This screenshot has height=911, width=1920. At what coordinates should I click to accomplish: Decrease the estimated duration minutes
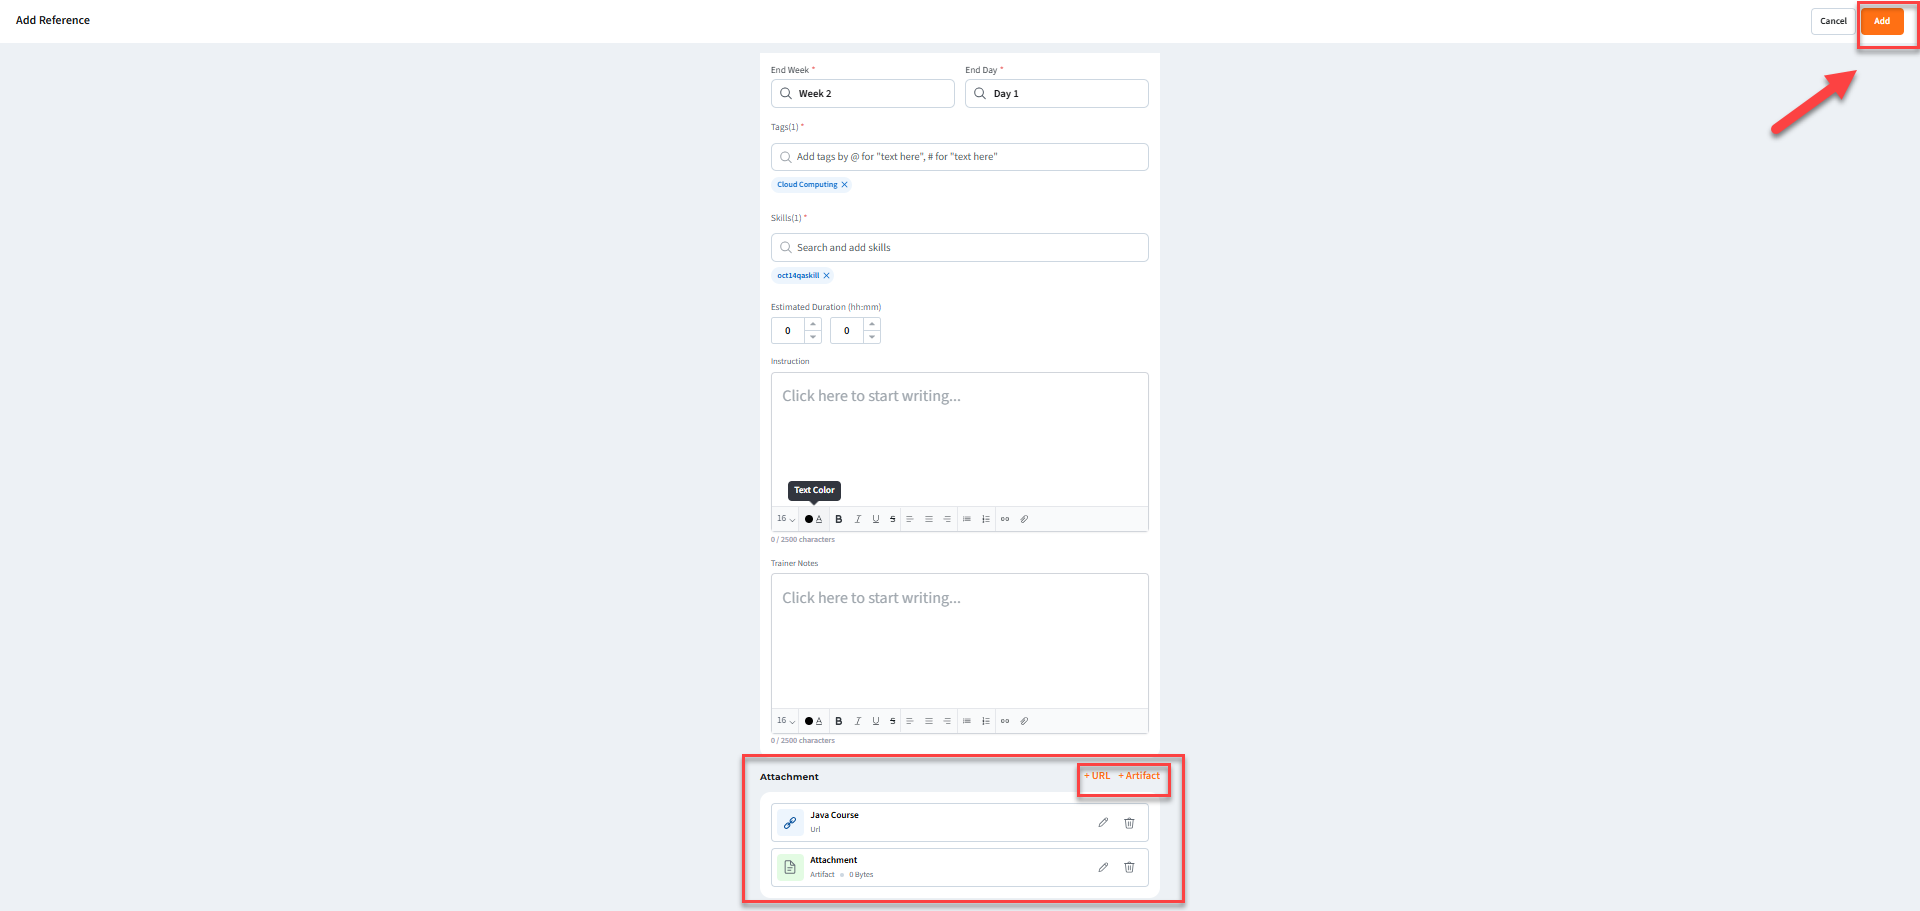coord(872,337)
